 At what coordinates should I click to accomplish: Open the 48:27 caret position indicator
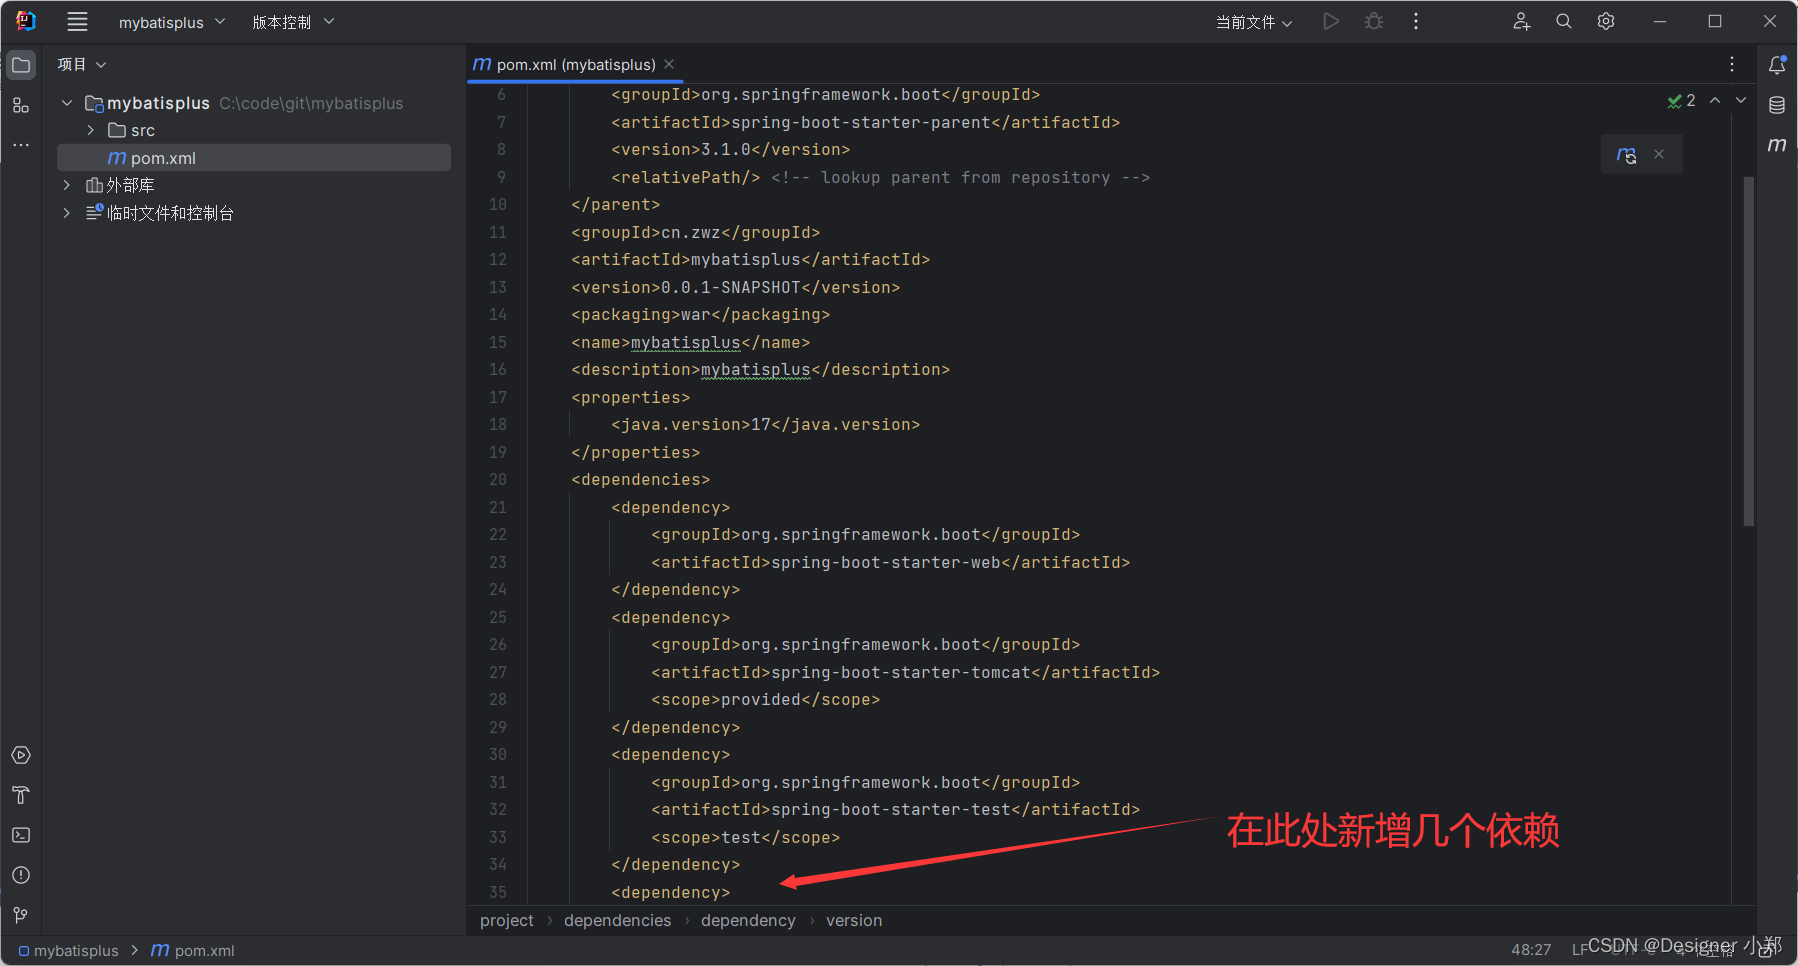(1531, 950)
